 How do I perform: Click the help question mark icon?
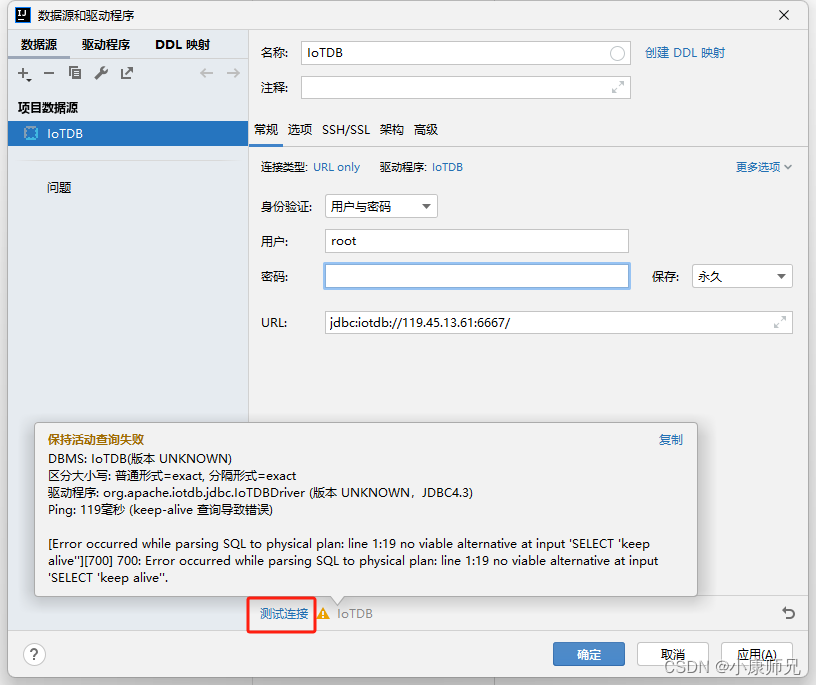coord(33,655)
